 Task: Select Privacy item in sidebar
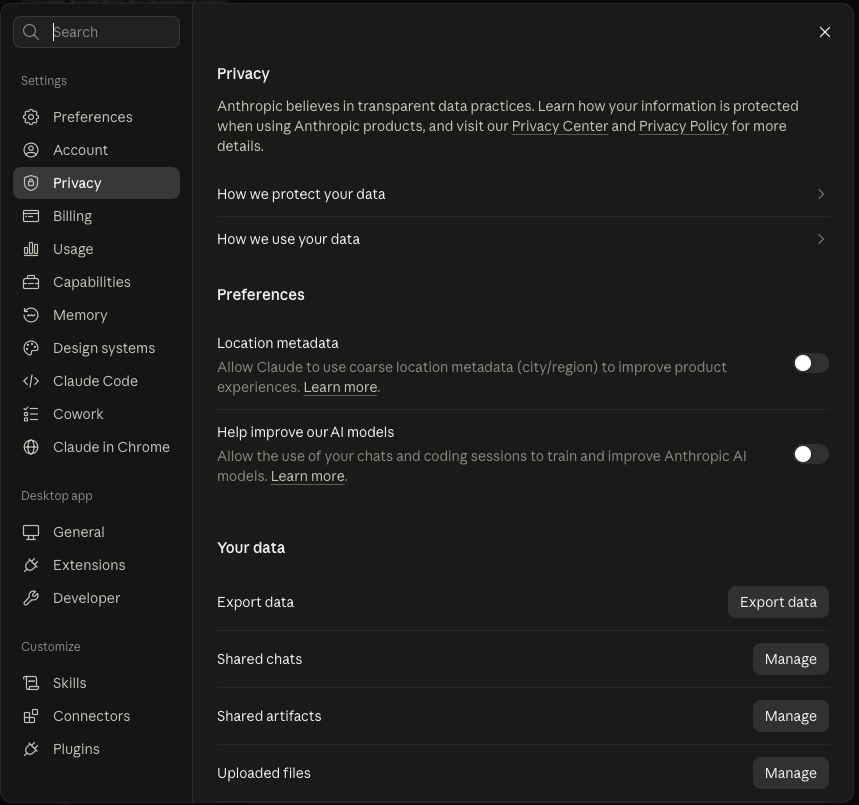pyautogui.click(x=96, y=183)
